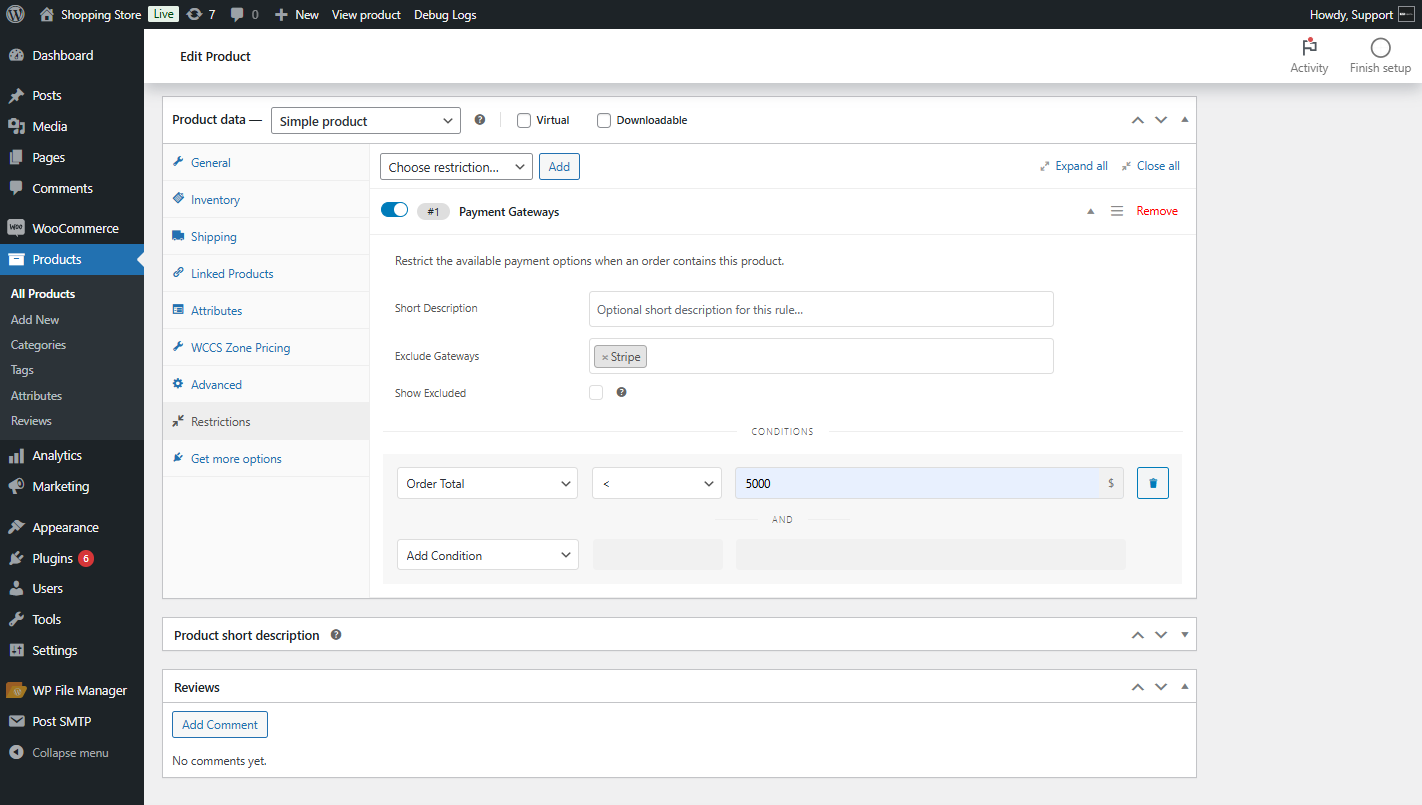Click the WordPress logo icon
Viewport: 1422px width, 805px height.
click(16, 15)
